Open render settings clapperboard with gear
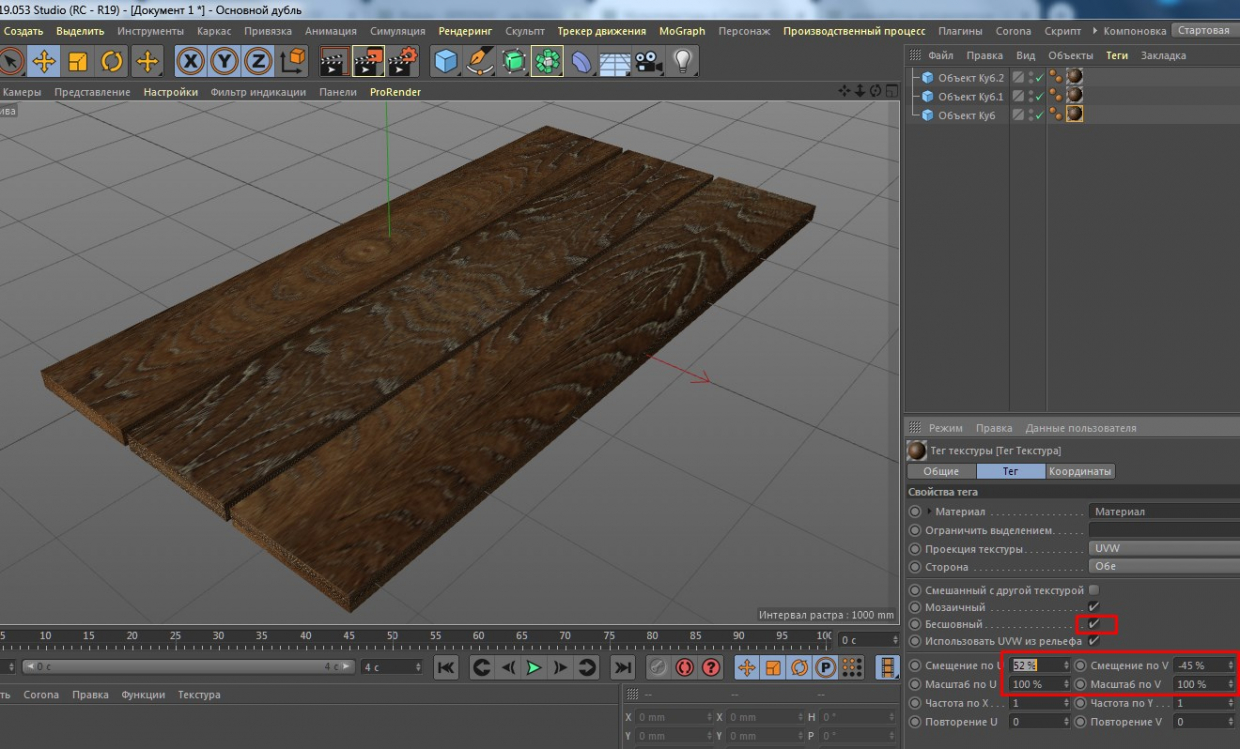The width and height of the screenshot is (1240, 749). [403, 62]
